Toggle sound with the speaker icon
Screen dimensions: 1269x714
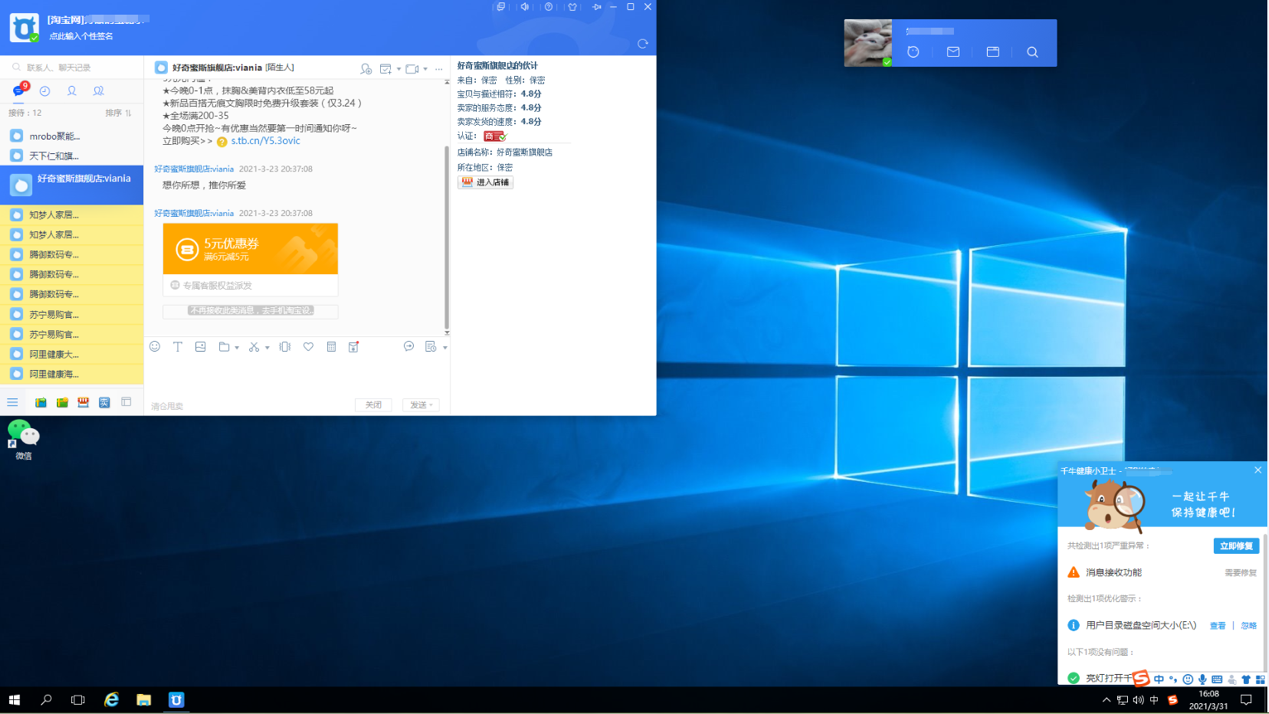tap(525, 7)
